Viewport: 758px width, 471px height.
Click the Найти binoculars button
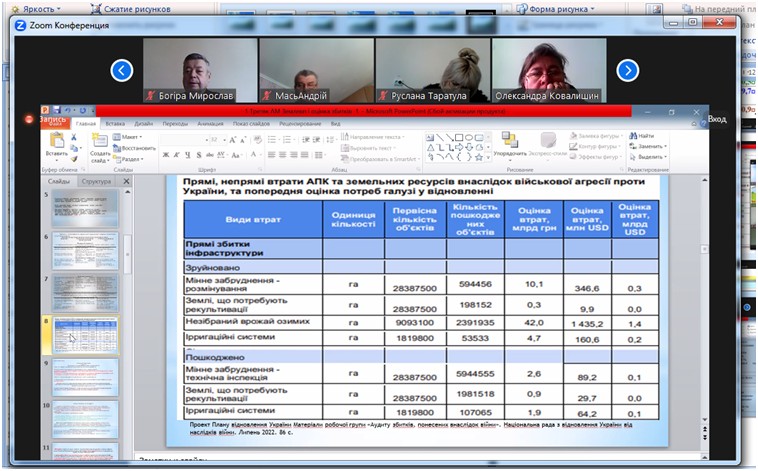tap(642, 136)
